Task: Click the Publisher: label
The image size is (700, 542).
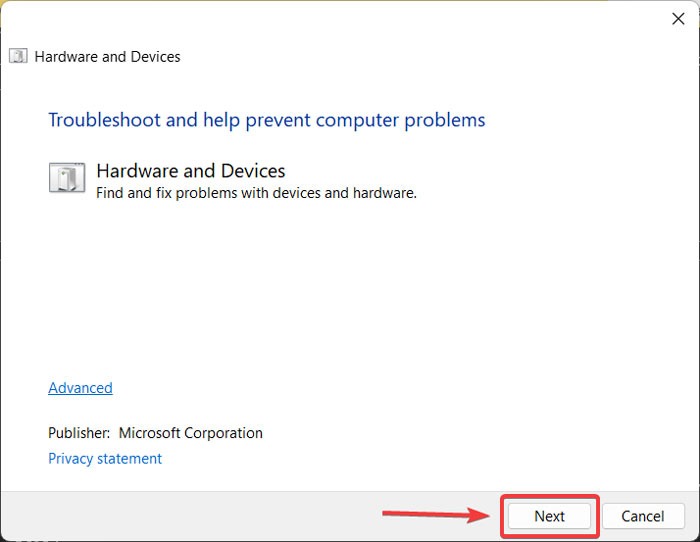Action: [79, 433]
